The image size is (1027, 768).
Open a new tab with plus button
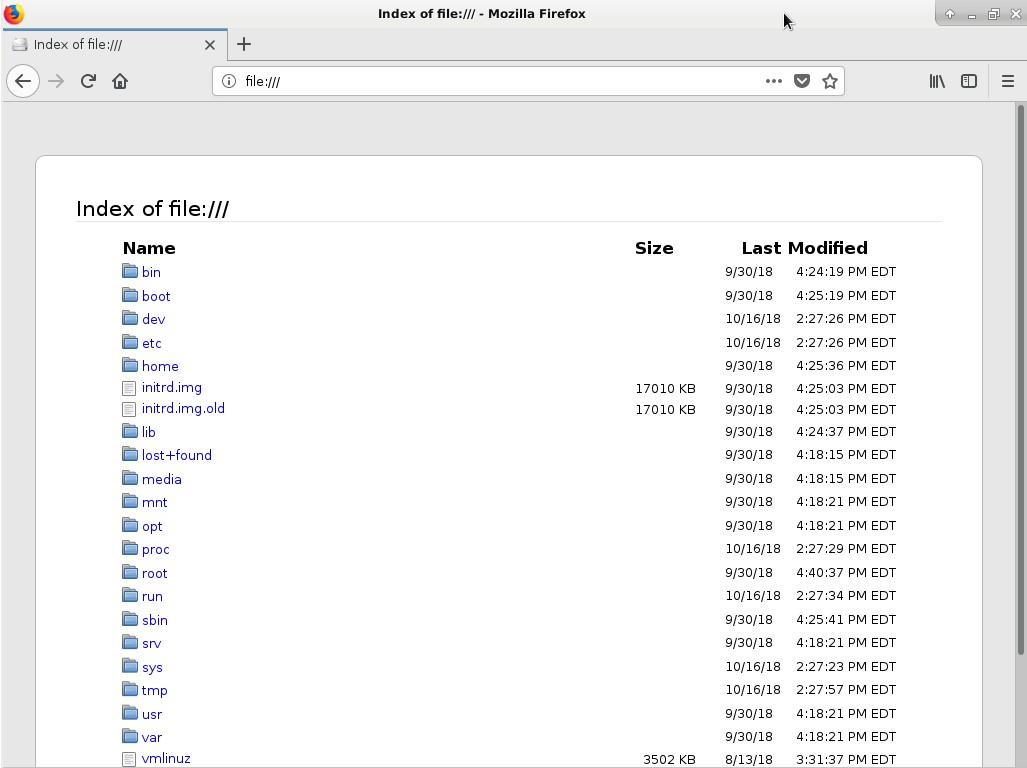coord(244,44)
